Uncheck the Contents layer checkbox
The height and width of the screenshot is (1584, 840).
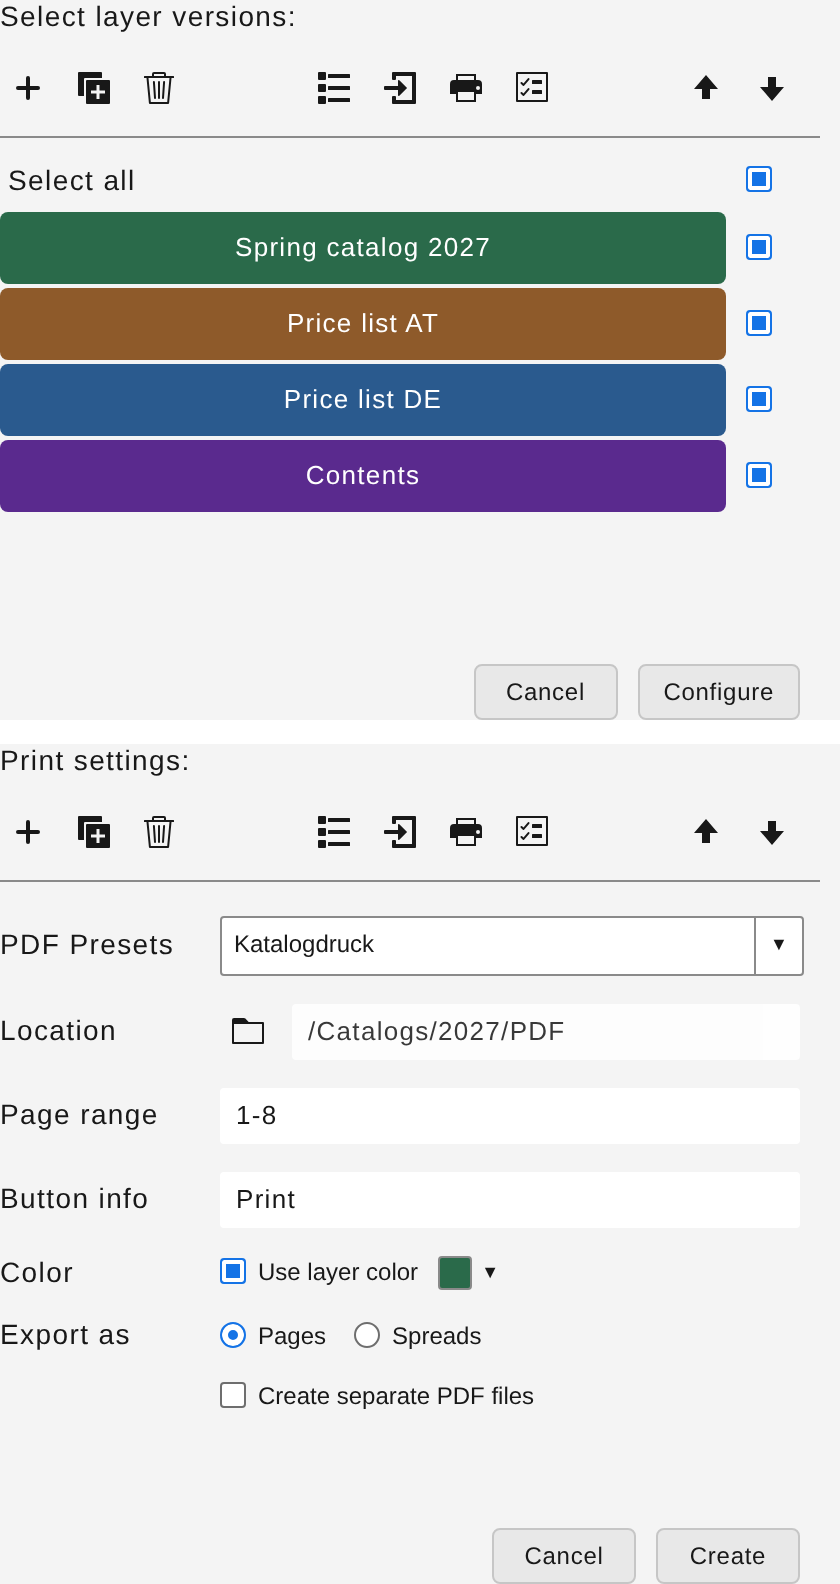point(759,475)
